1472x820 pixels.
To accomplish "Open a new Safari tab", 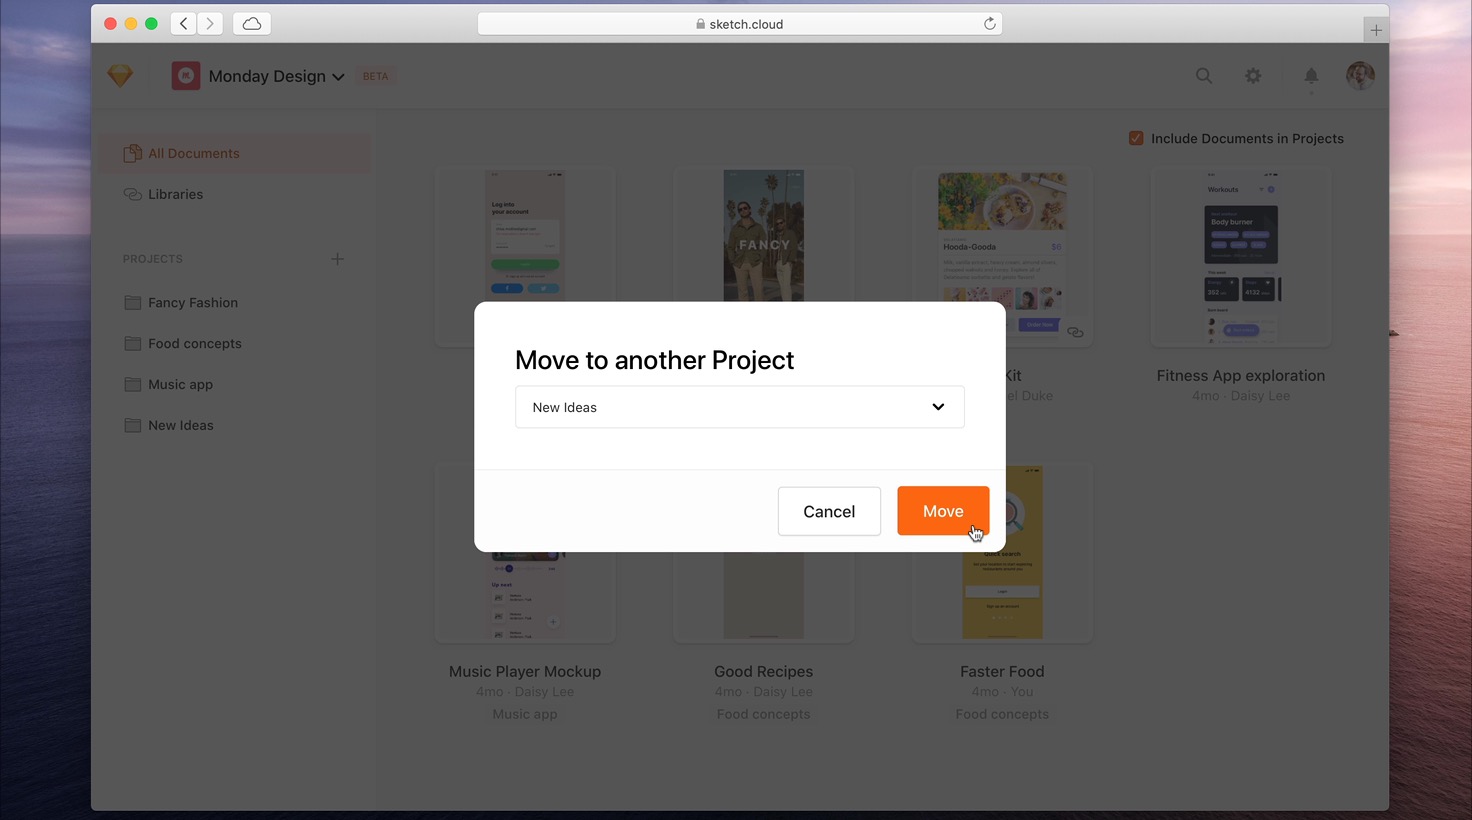I will (1376, 30).
